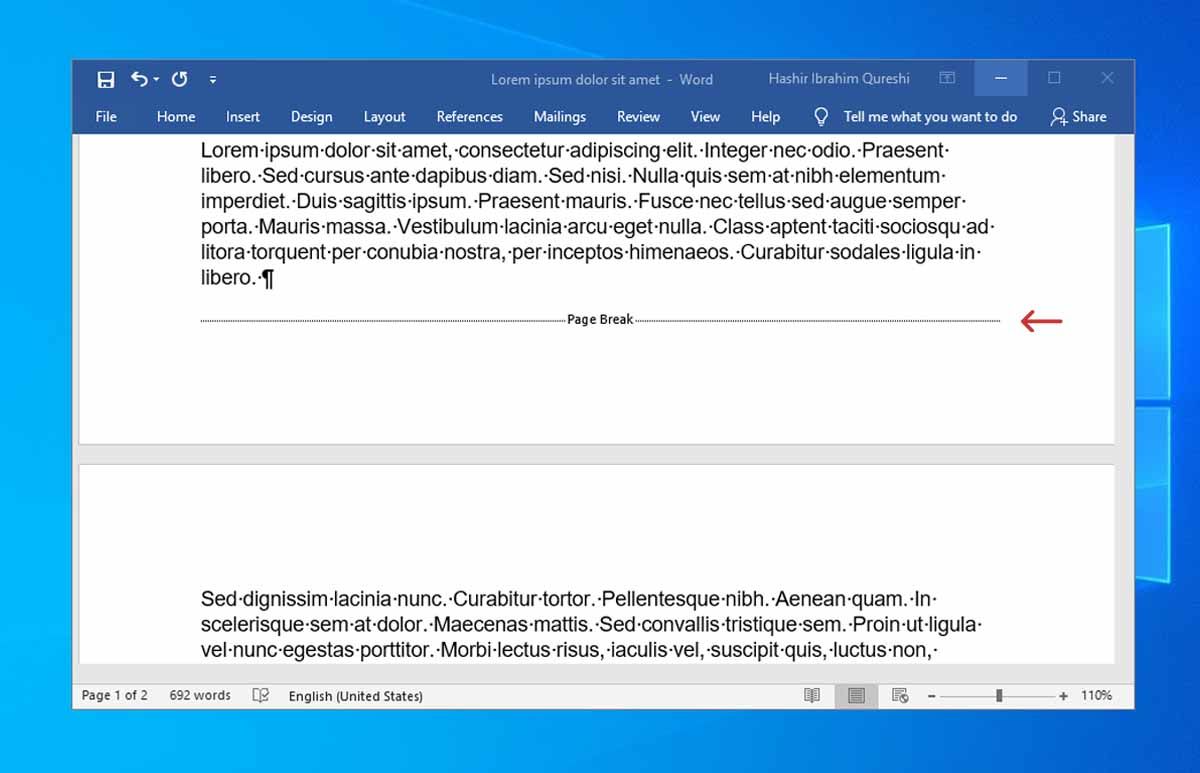Switch to Read Mode view
The height and width of the screenshot is (773, 1200).
[811, 695]
